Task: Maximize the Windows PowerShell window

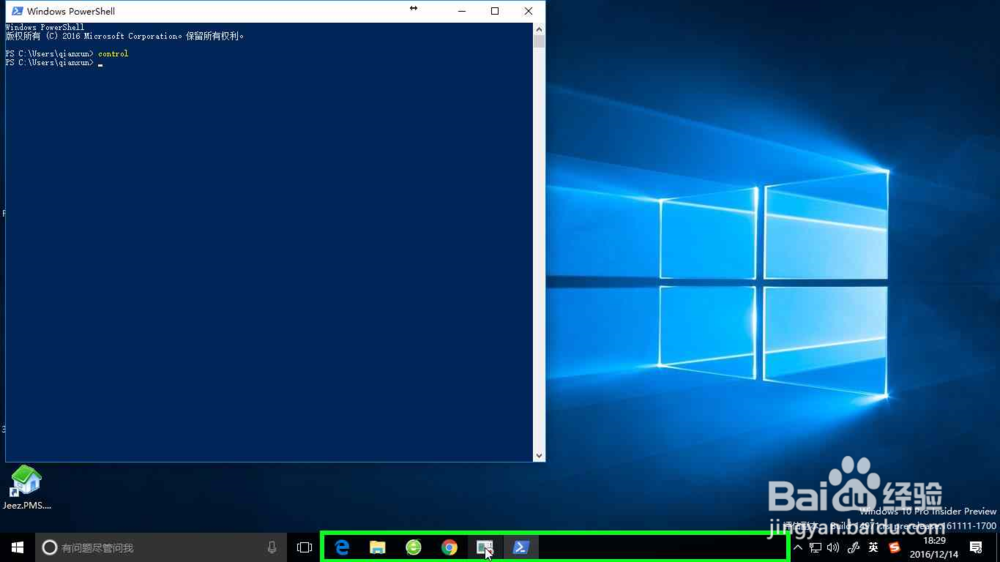Action: (x=495, y=11)
